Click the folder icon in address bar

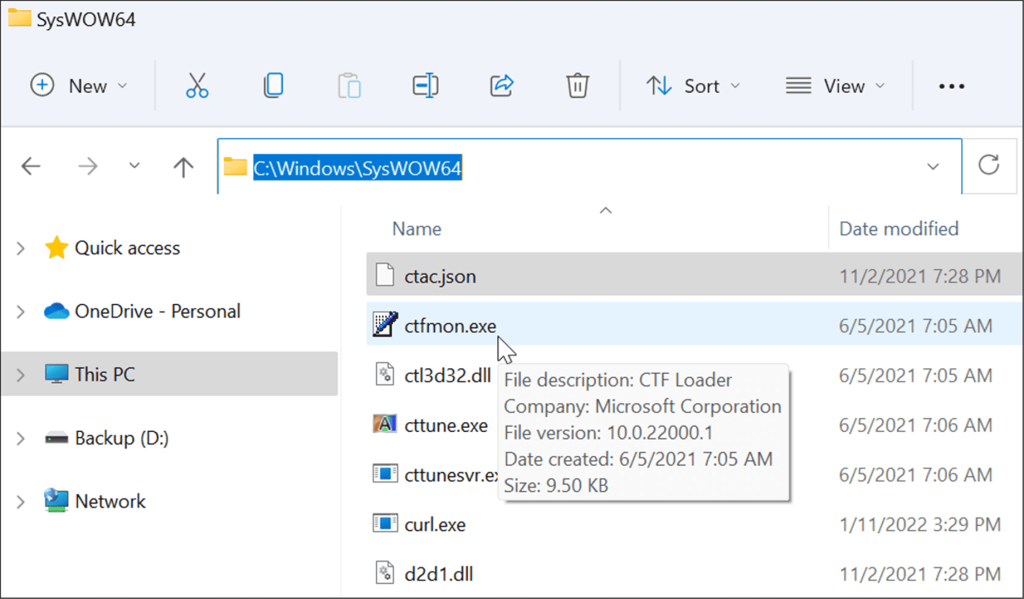[x=235, y=167]
